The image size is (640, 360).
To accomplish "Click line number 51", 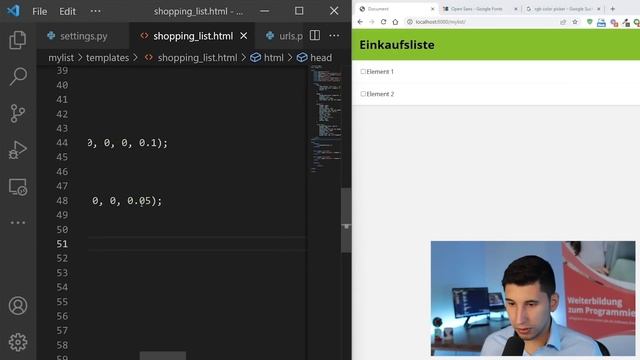I will (62, 244).
